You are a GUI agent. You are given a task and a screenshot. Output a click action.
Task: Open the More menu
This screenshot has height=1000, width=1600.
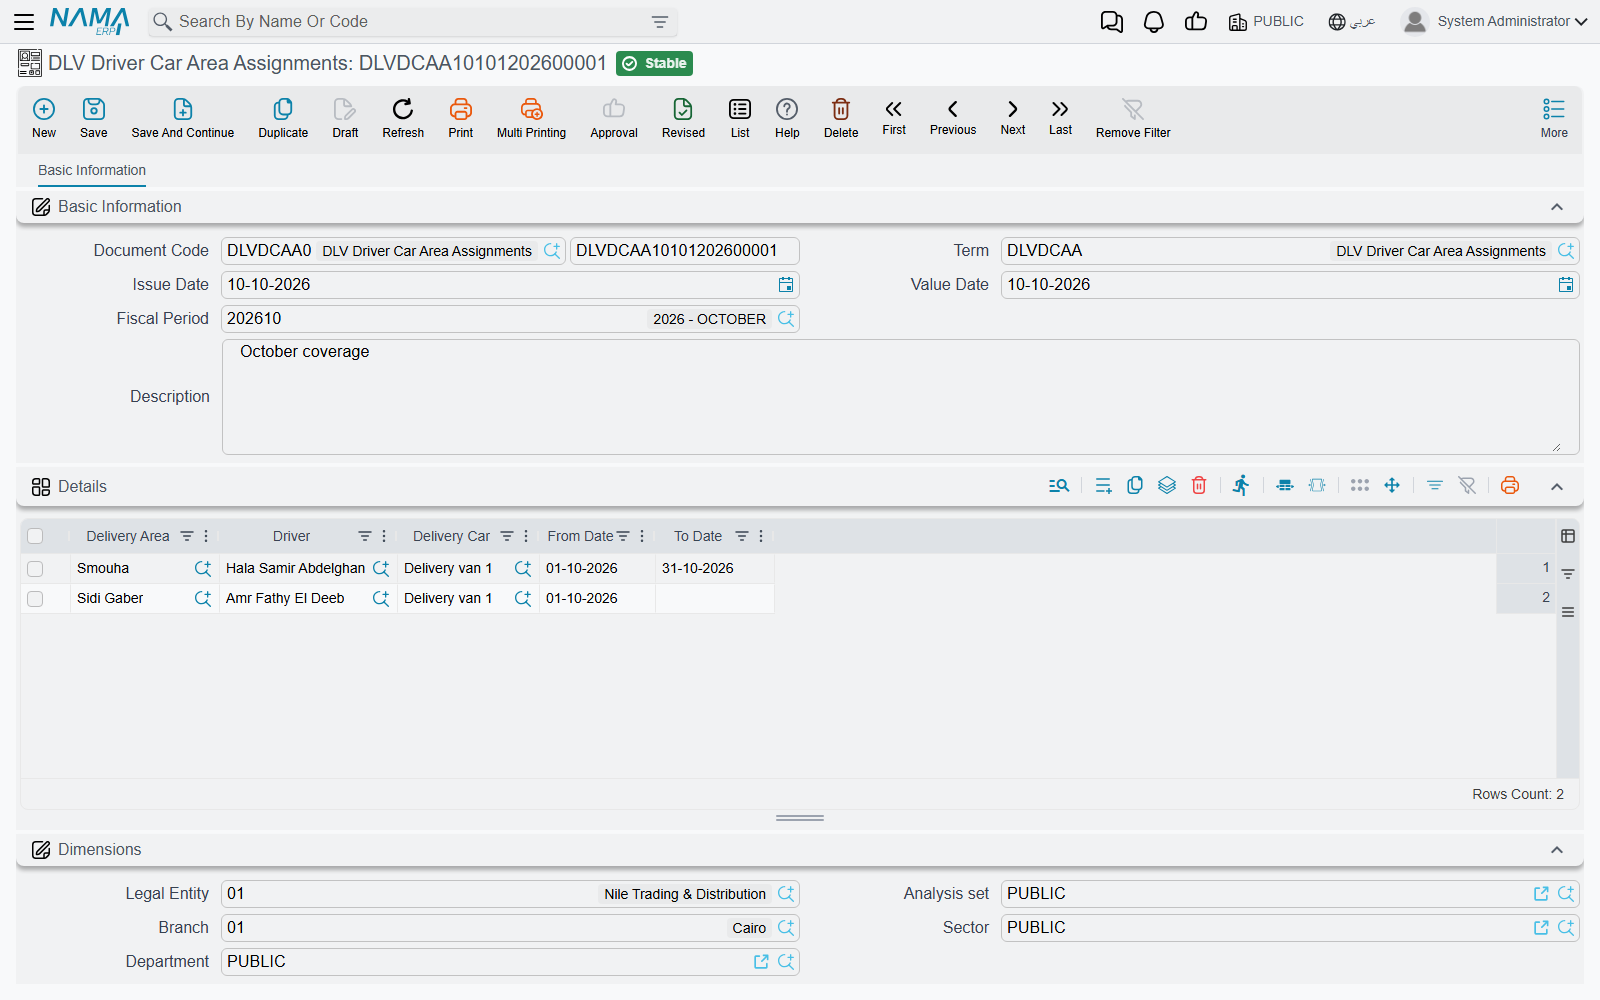point(1554,118)
